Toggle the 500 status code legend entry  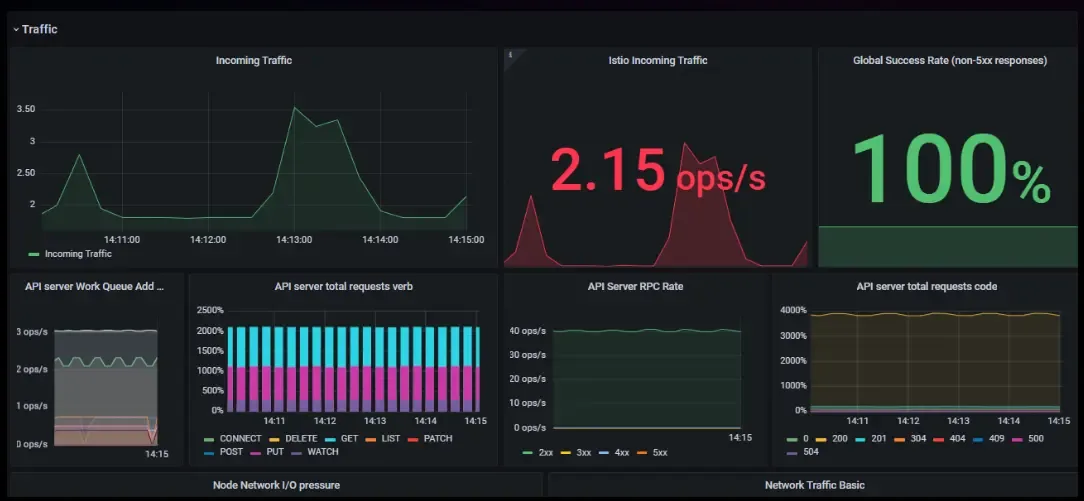coord(1028,439)
